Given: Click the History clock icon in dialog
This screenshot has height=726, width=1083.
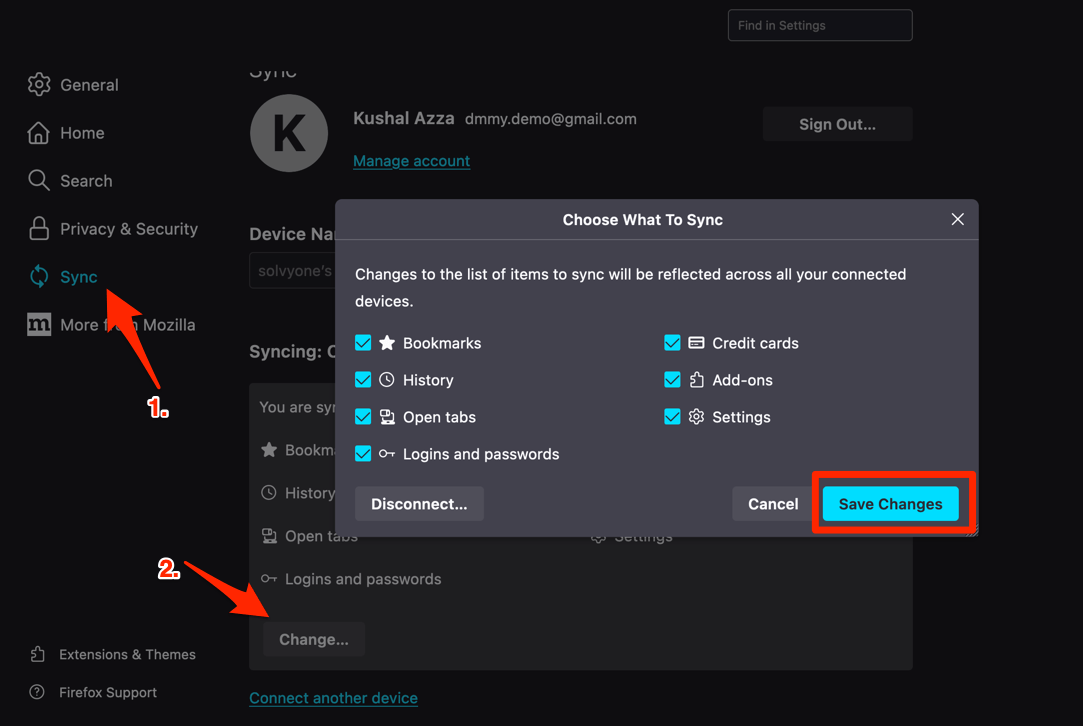Looking at the screenshot, I should tap(387, 380).
